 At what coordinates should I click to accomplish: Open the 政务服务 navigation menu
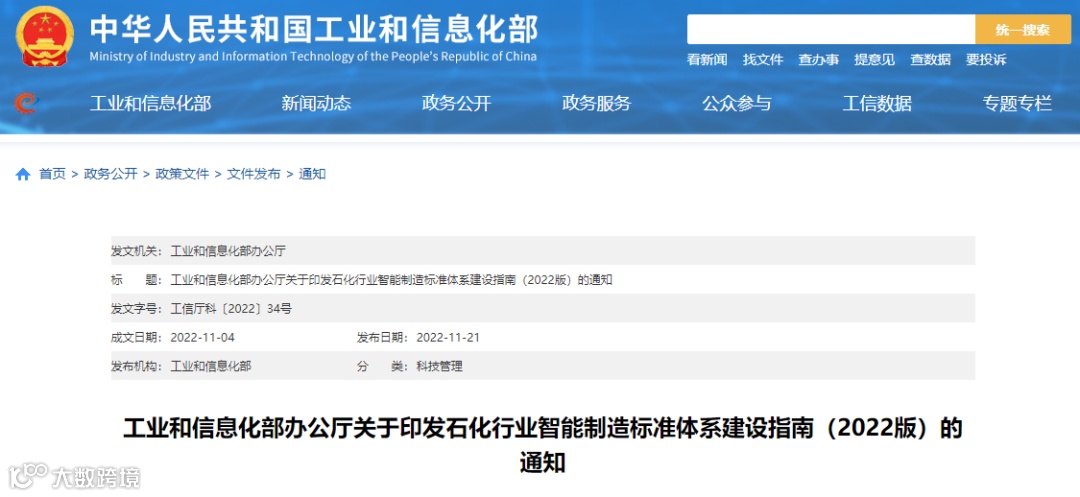(596, 104)
